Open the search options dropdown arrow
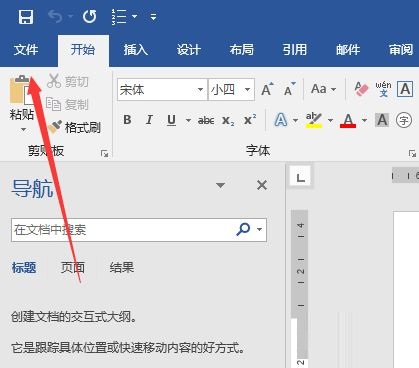This screenshot has width=419, height=368. 259,229
